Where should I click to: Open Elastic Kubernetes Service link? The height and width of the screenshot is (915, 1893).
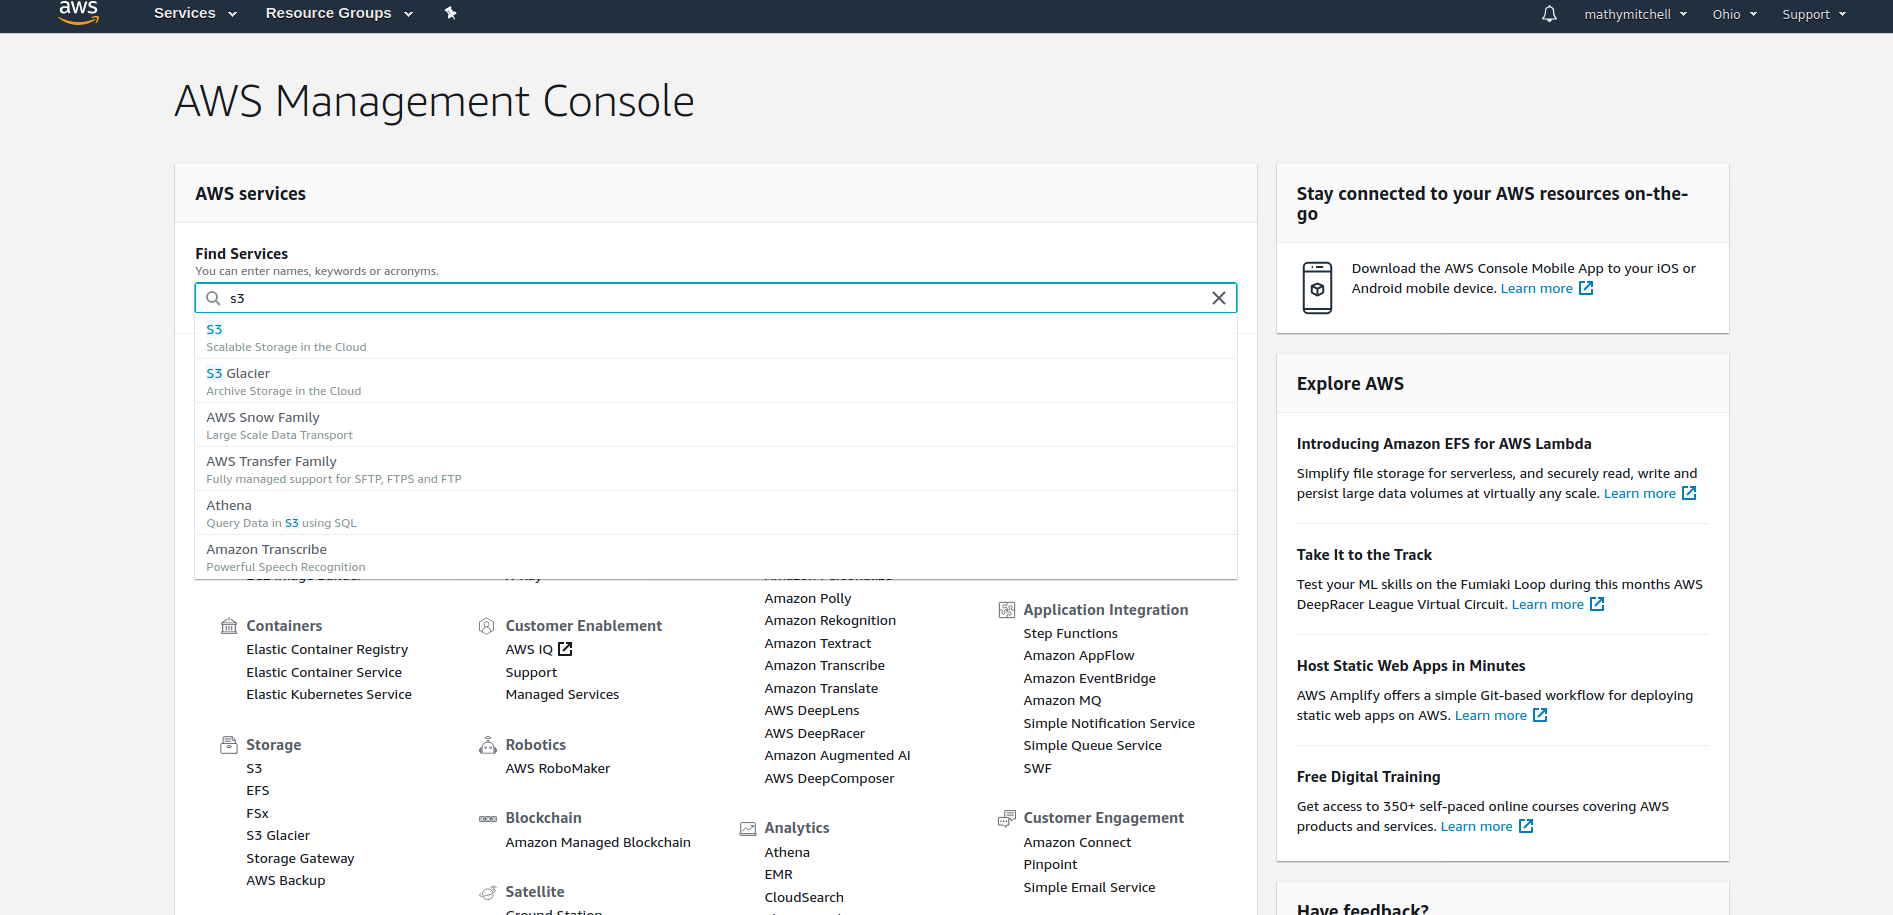click(x=329, y=695)
